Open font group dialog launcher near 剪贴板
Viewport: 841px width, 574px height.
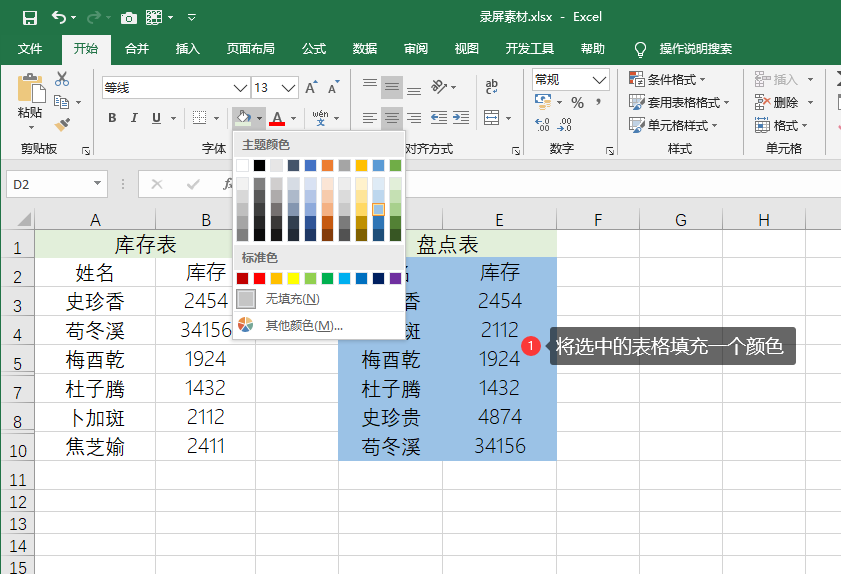pos(85,151)
